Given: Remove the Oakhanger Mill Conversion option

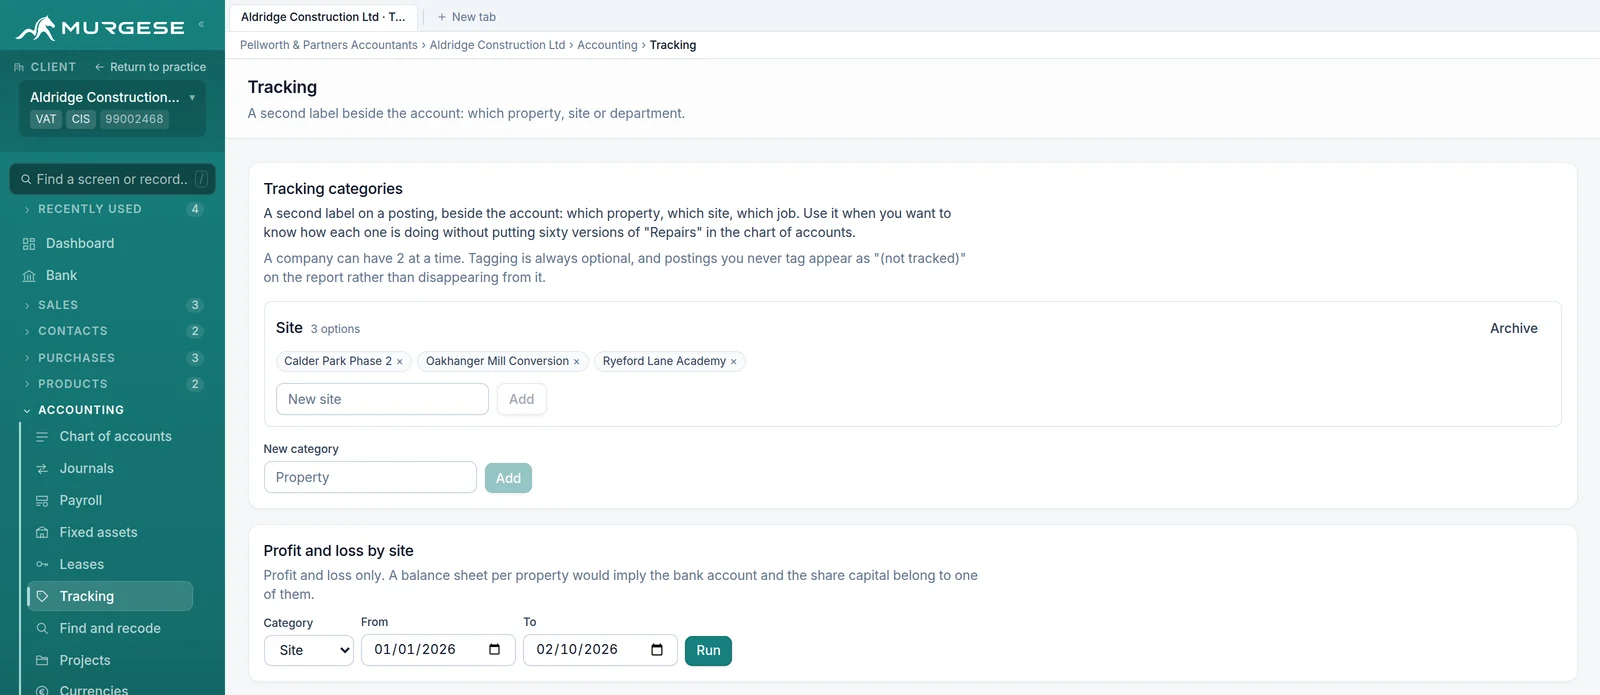Looking at the screenshot, I should 576,362.
